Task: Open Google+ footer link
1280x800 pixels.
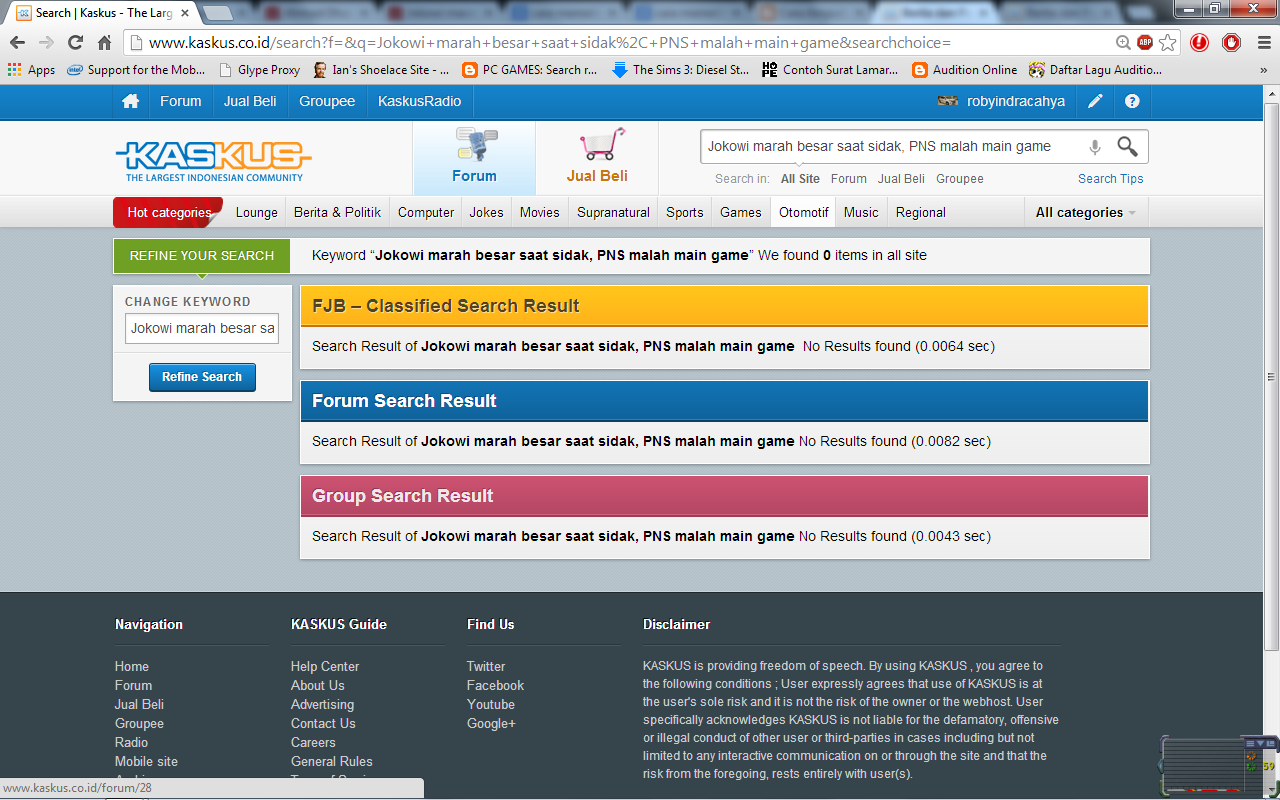Action: pos(491,724)
